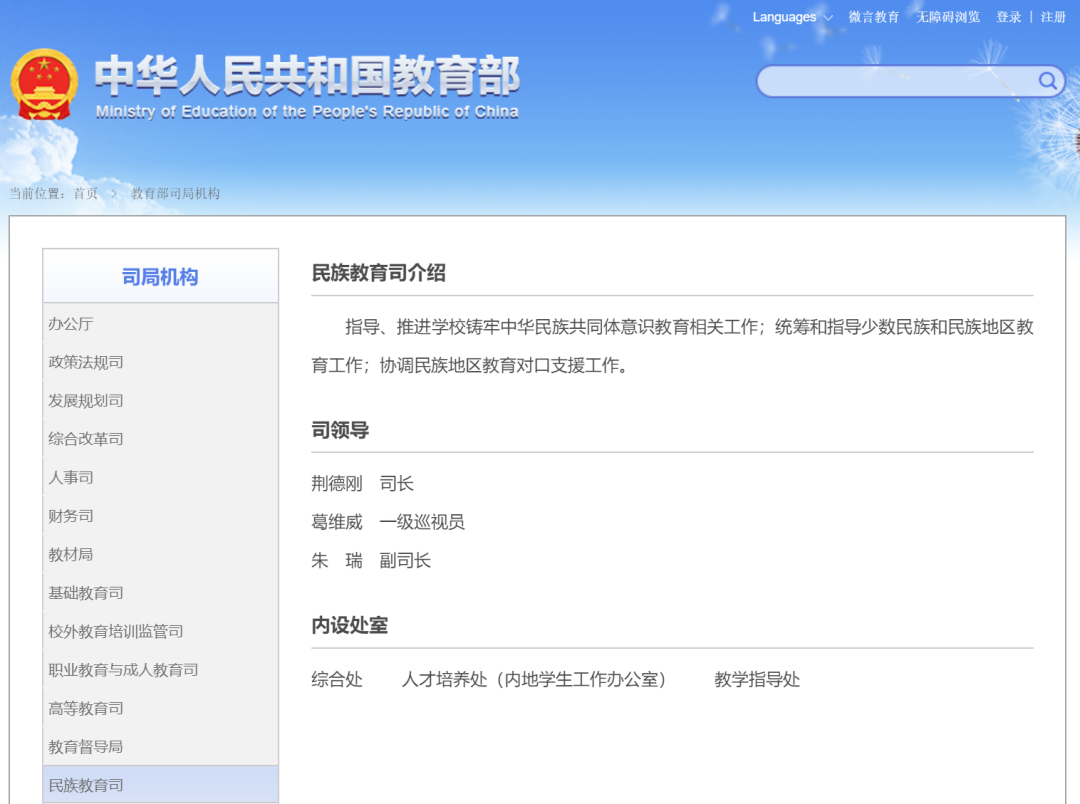The height and width of the screenshot is (804, 1080).
Task: Go to 首页 via the breadcrumb
Action: pos(88,193)
